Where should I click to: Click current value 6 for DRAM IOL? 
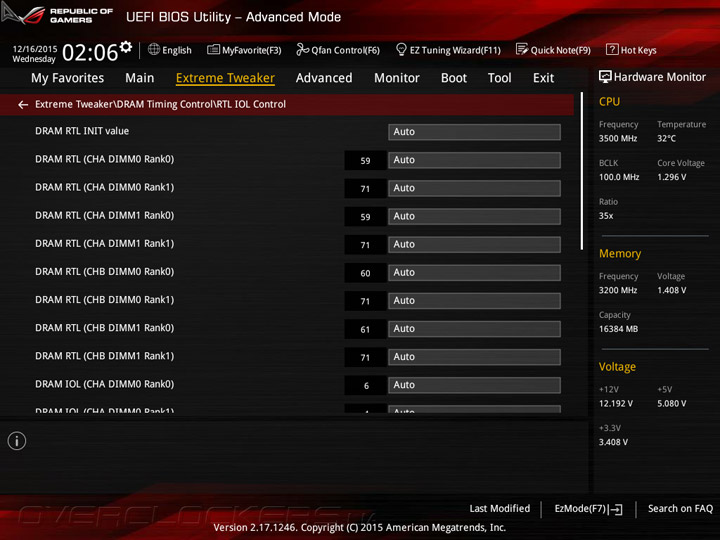click(365, 386)
